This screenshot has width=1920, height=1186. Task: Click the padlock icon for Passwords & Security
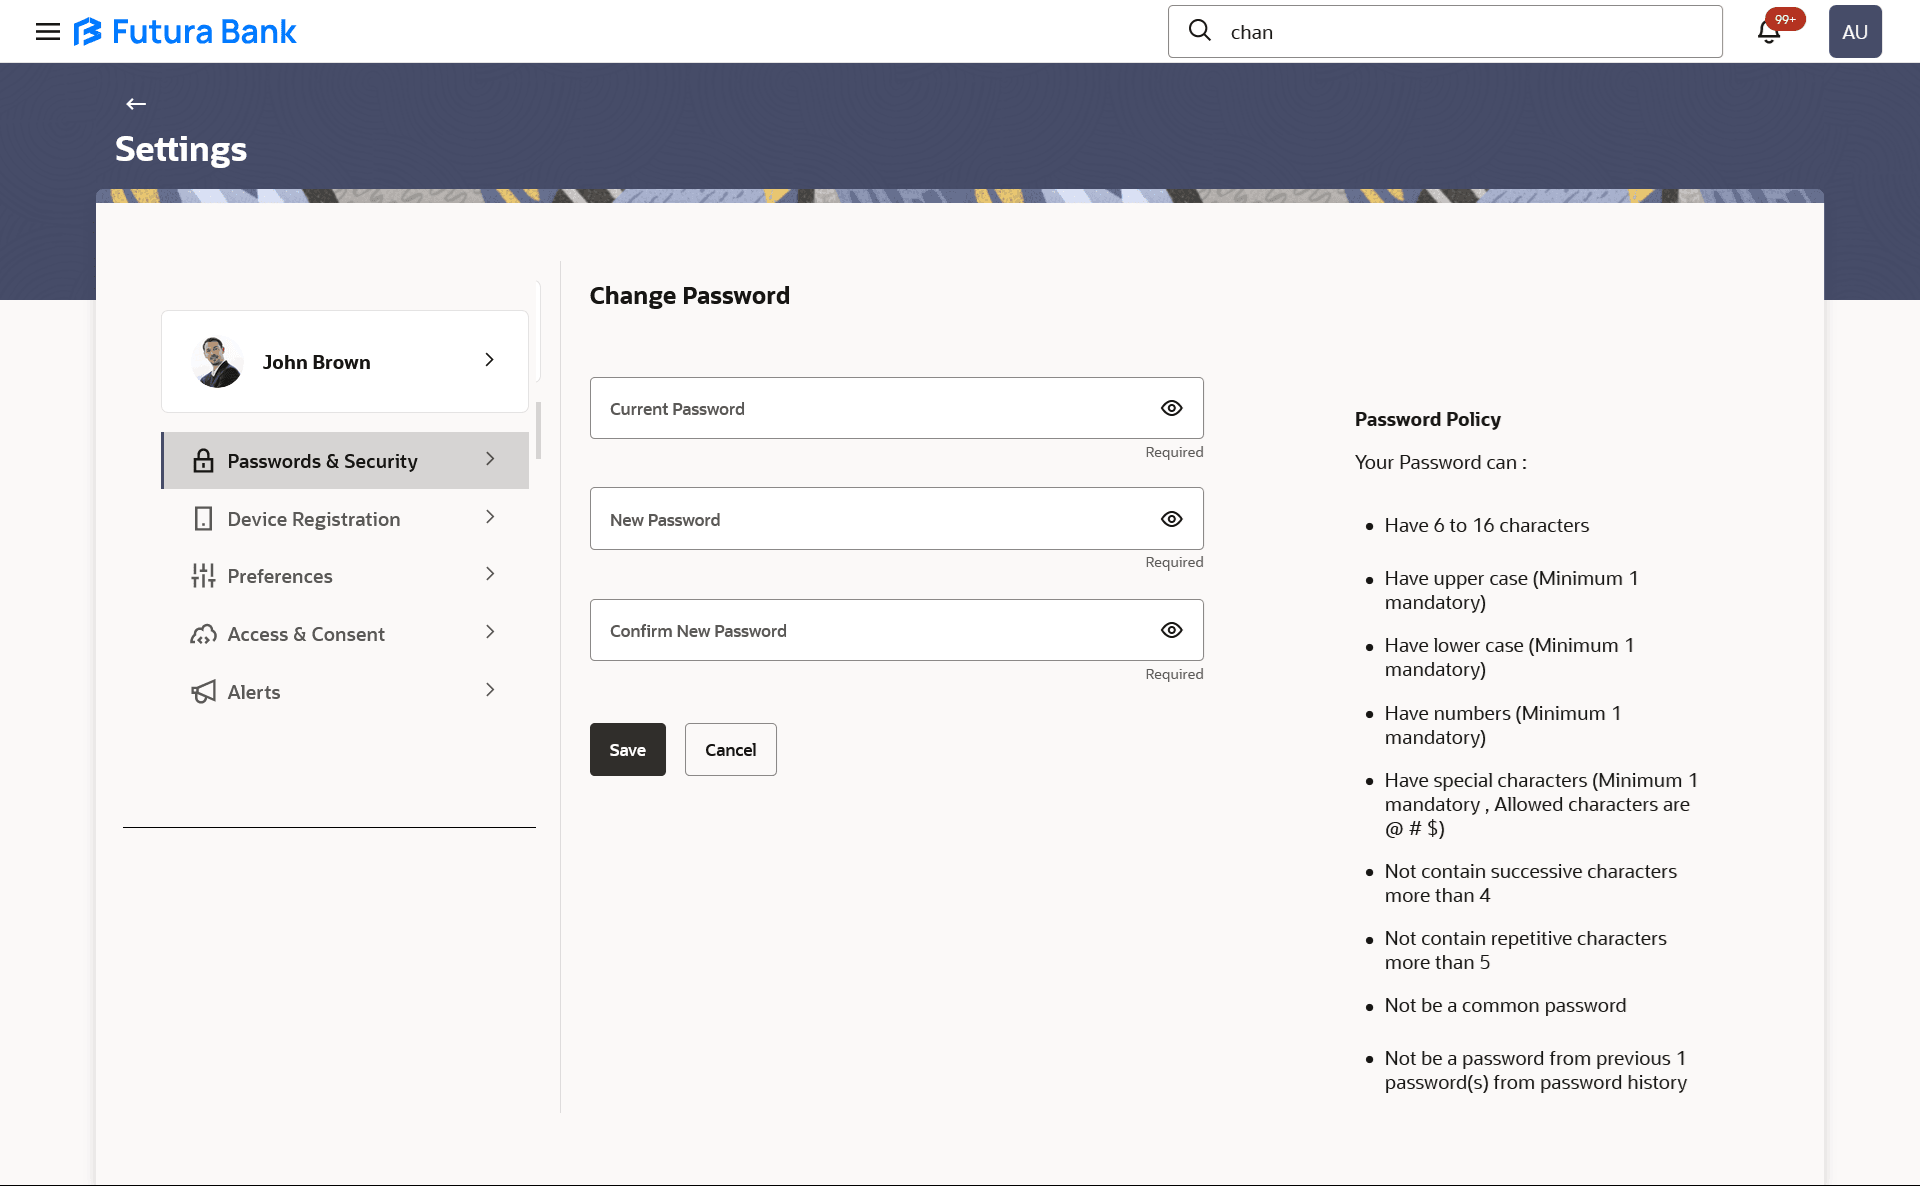tap(203, 461)
